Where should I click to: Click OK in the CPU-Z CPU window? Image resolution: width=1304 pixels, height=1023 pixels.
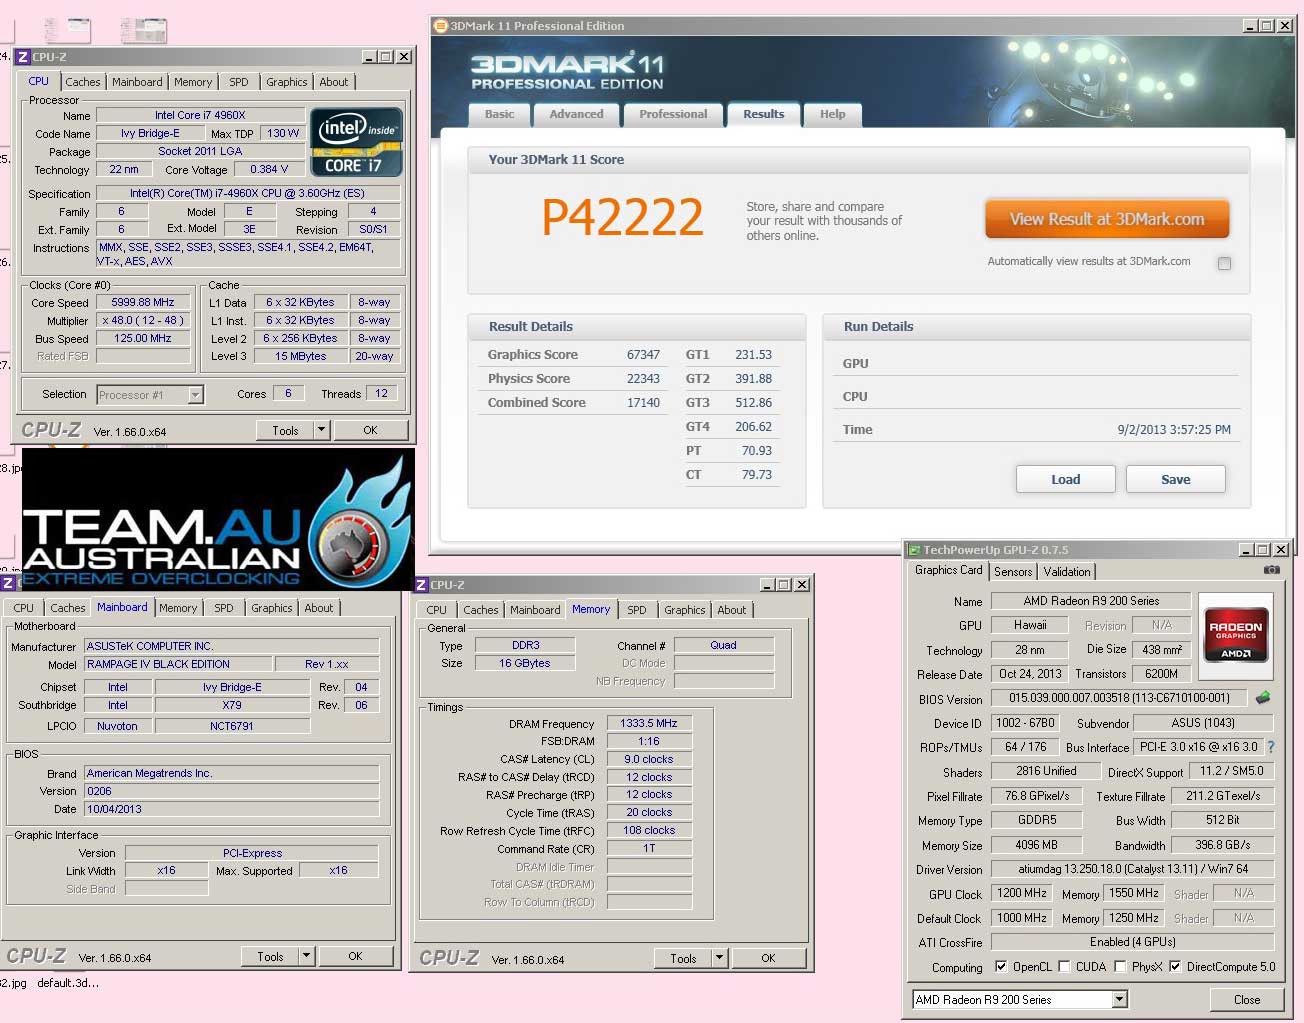point(370,430)
